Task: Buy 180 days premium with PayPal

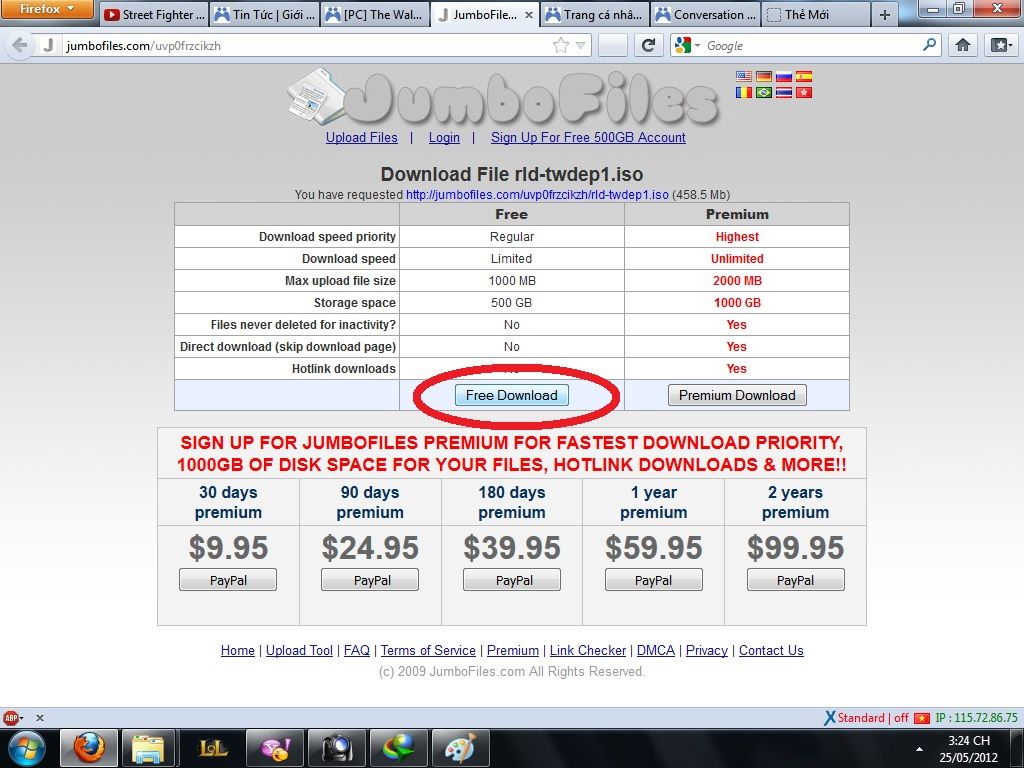Action: coord(511,580)
